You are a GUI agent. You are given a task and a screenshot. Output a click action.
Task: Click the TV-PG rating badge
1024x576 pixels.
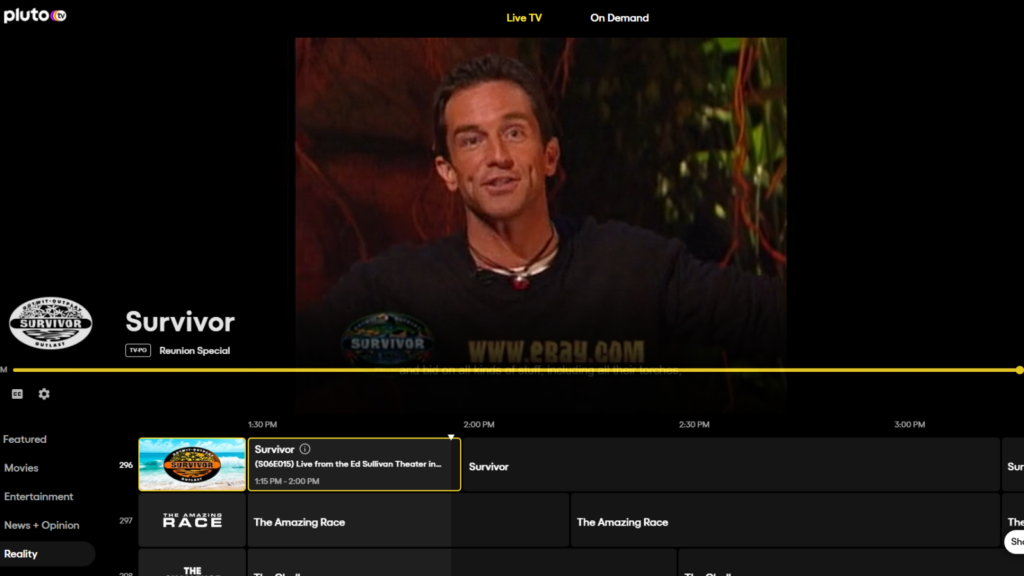138,351
